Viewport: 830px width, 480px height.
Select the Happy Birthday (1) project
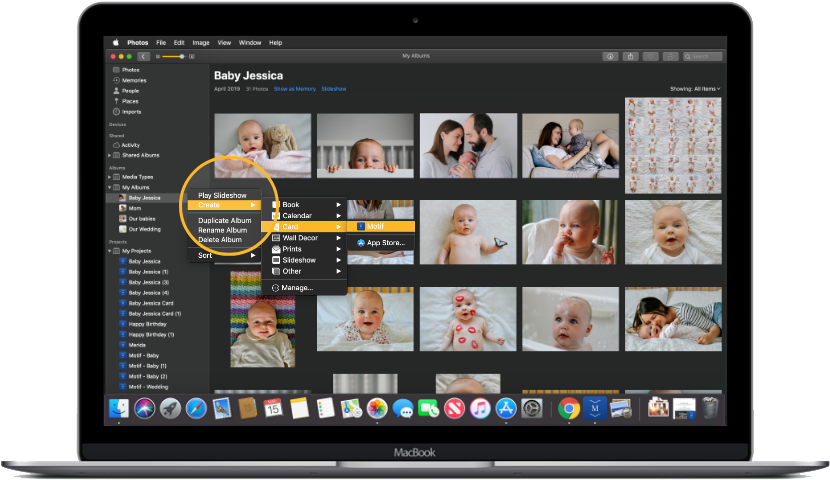click(147, 334)
